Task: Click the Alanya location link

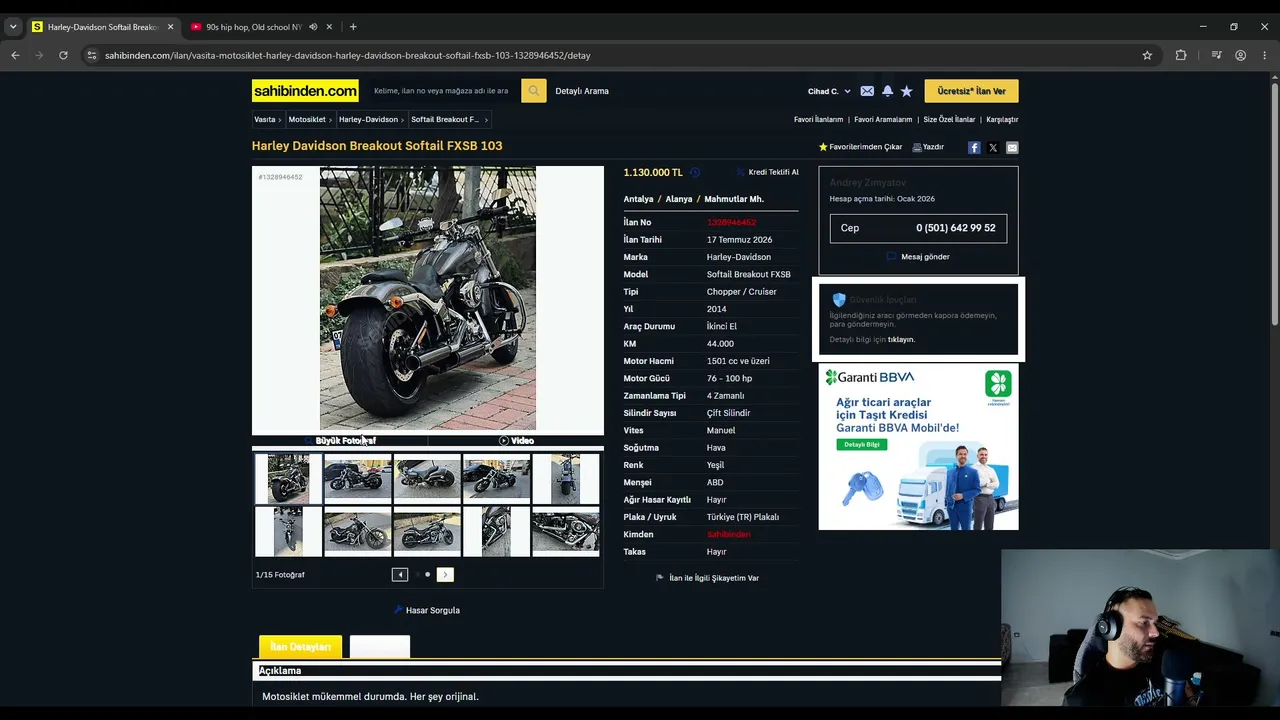Action: coord(679,199)
